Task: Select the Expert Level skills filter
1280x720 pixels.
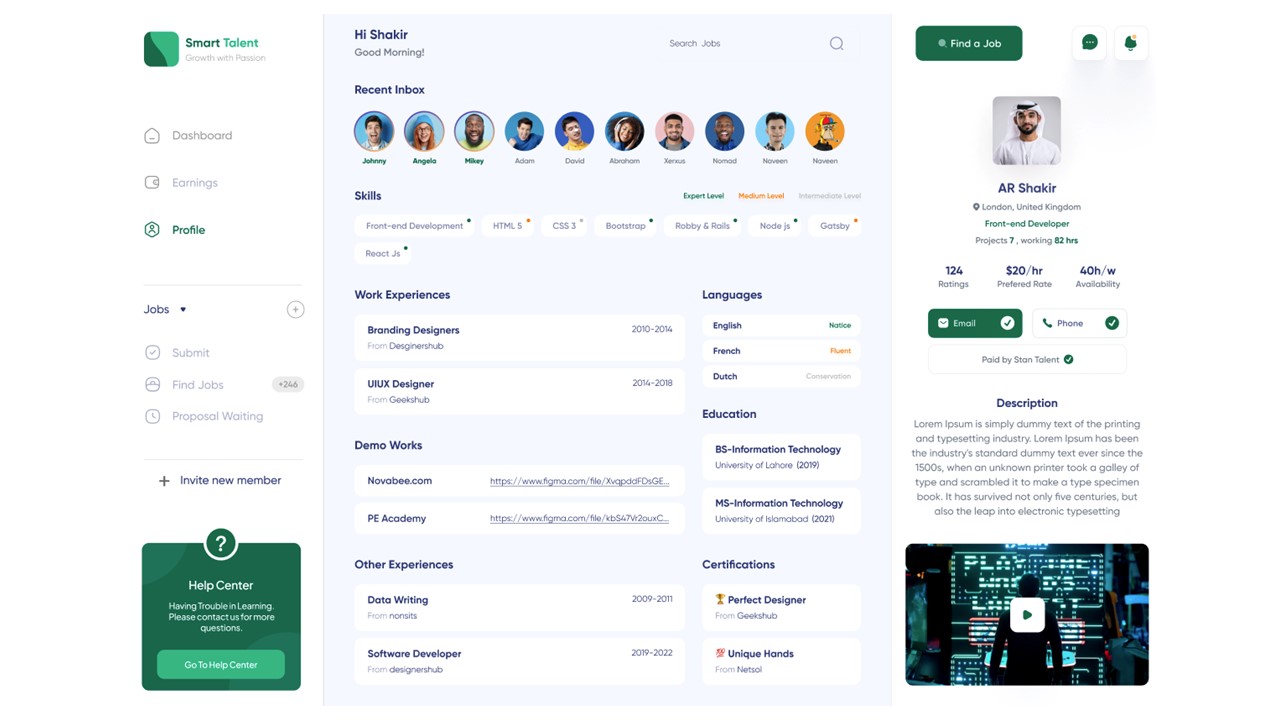Action: [703, 196]
